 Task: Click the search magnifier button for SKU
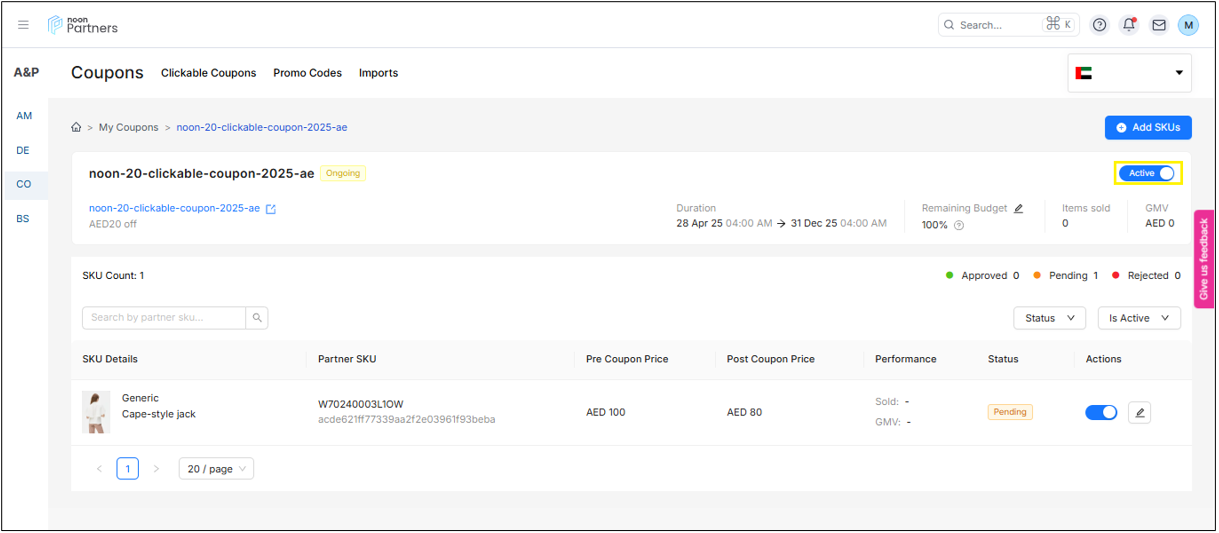click(x=257, y=318)
